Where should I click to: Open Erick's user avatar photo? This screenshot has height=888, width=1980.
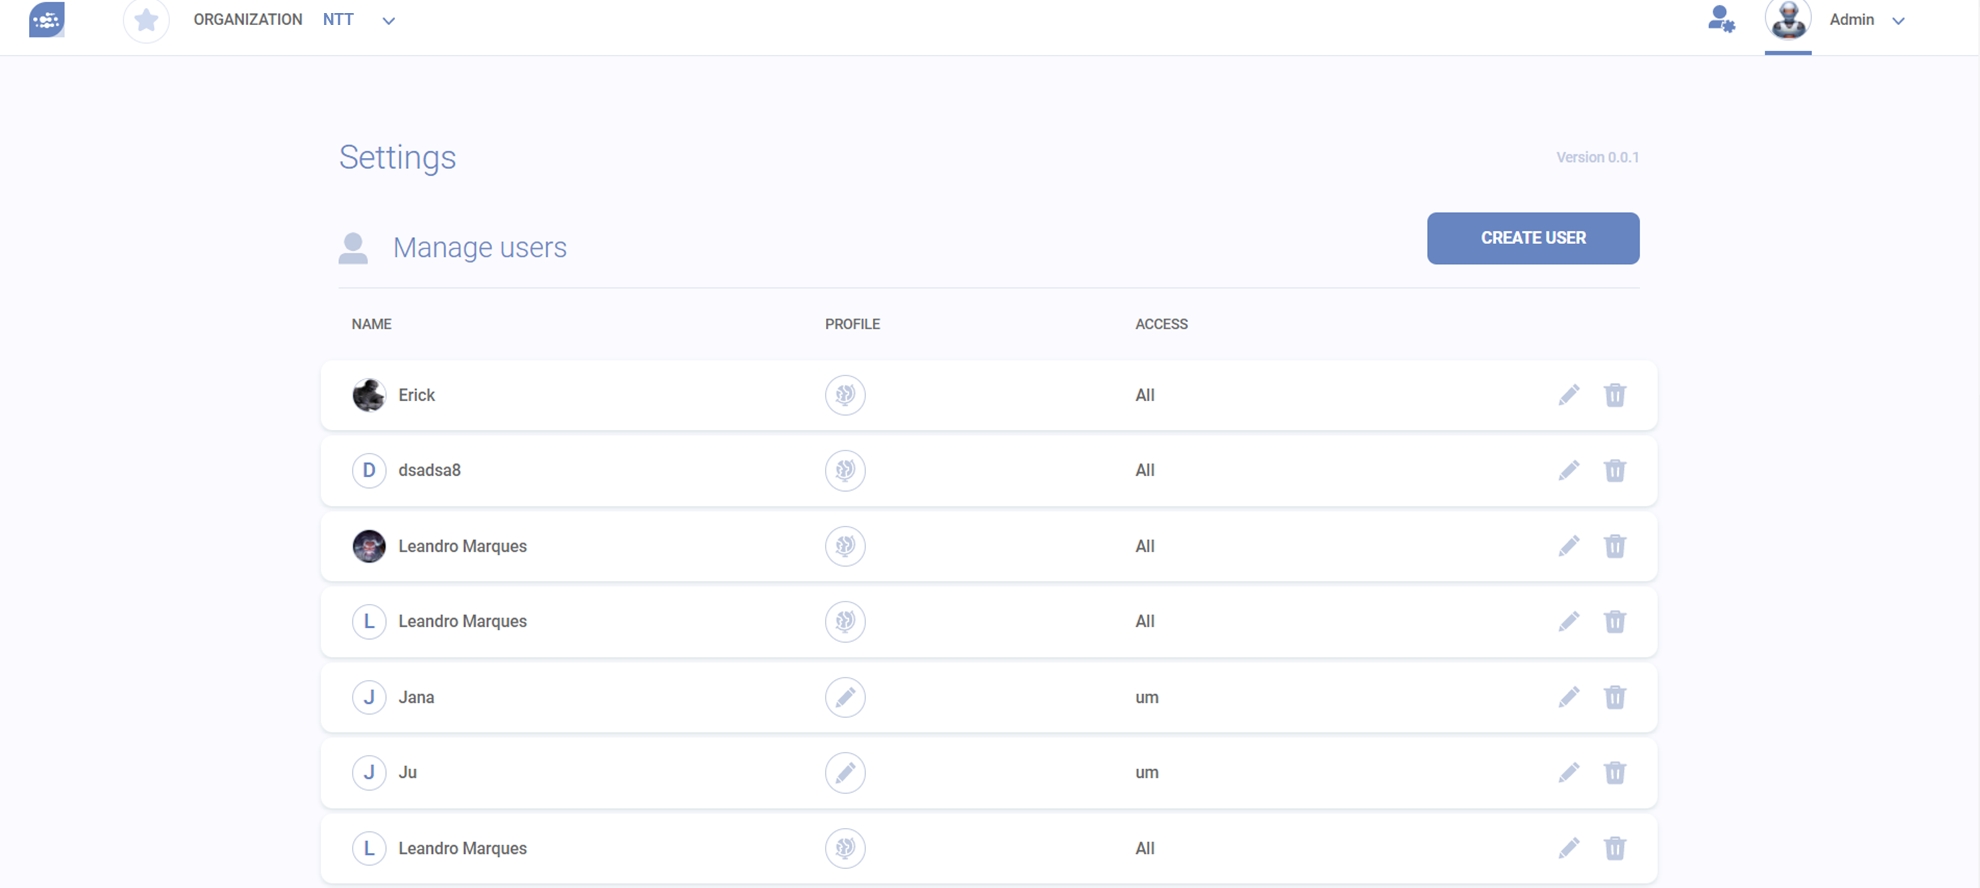coord(369,395)
